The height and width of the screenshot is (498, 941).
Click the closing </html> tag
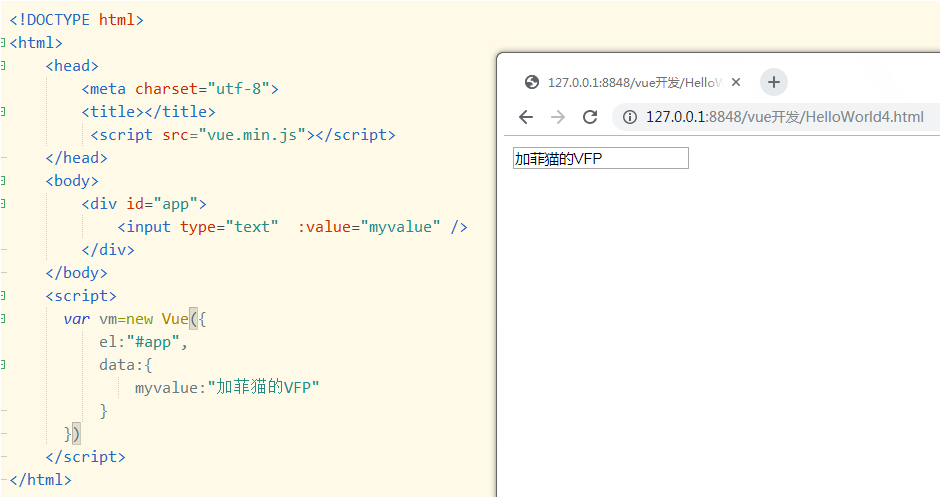pyautogui.click(x=40, y=480)
